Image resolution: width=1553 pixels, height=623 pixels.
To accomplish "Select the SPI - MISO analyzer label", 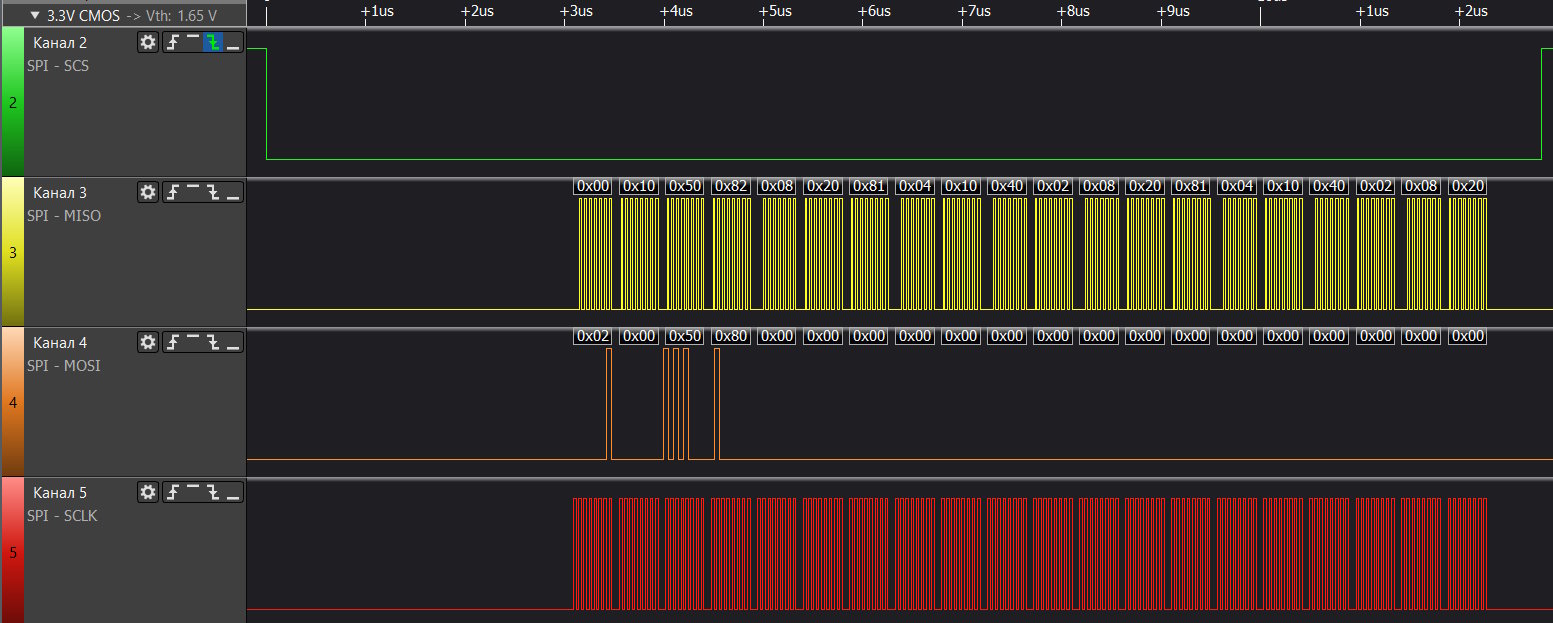I will point(64,216).
